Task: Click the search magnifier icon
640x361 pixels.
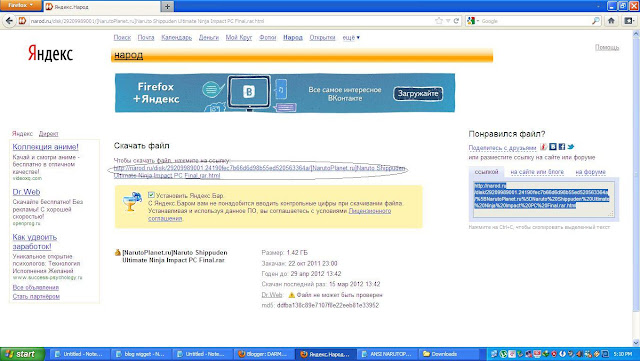Action: click(596, 21)
